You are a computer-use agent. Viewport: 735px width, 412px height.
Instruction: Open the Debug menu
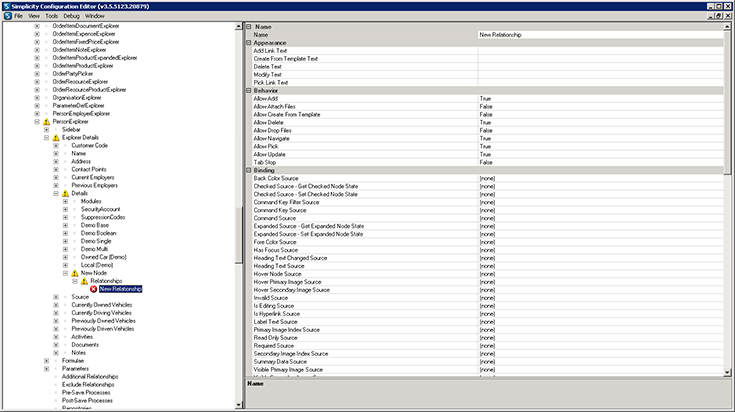pyautogui.click(x=71, y=16)
